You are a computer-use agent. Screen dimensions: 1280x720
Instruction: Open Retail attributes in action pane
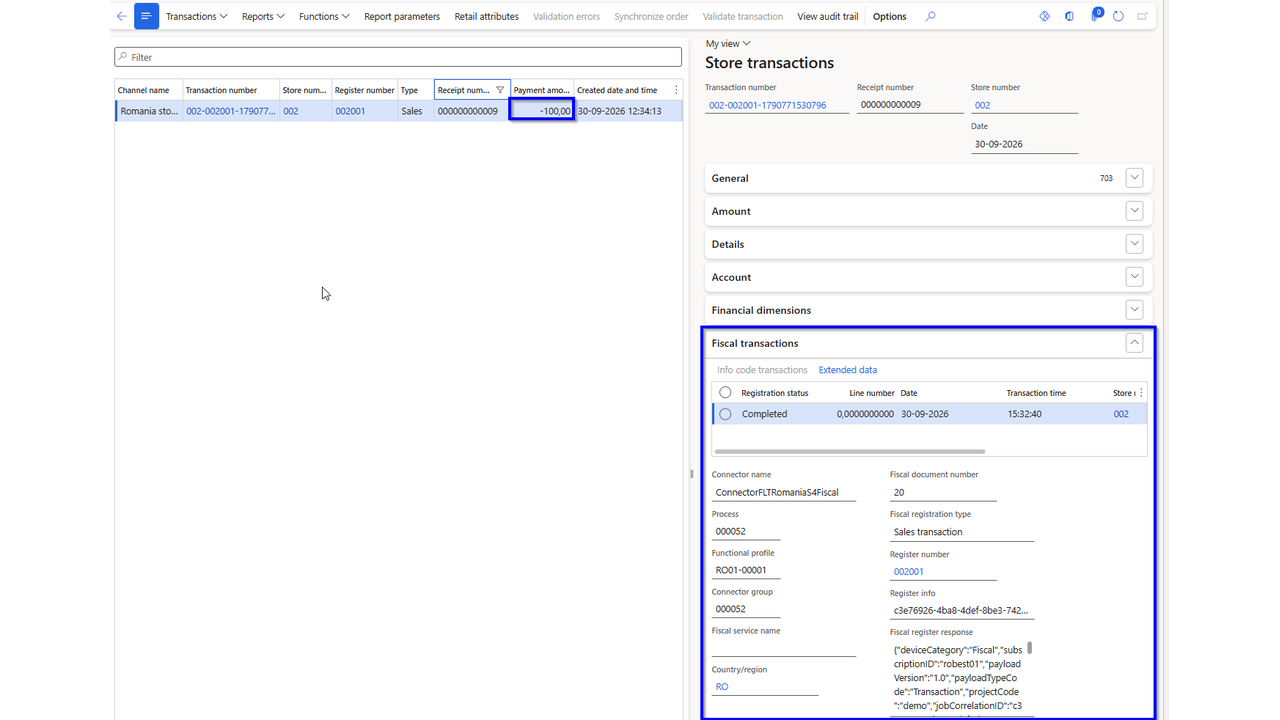486,16
